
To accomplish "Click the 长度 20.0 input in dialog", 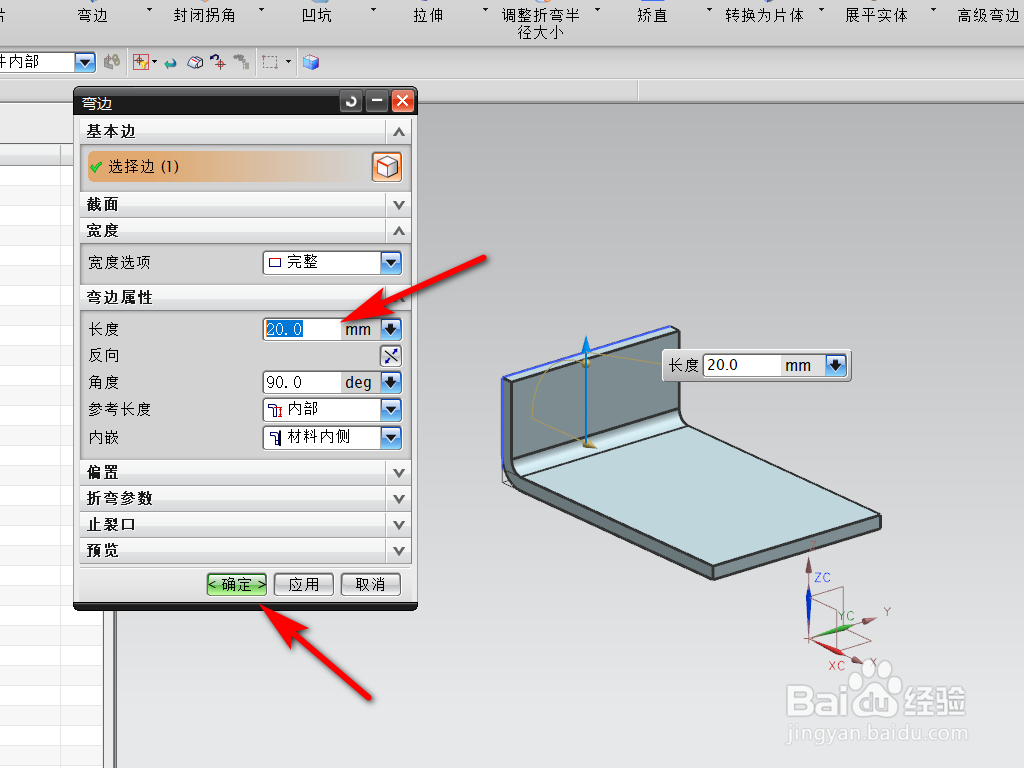I will (302, 329).
